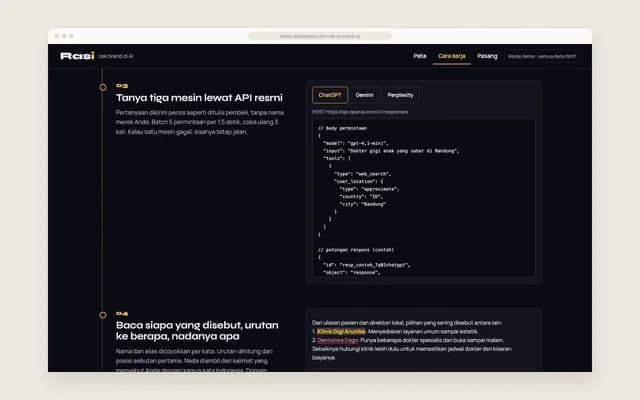Click the browser address bar
640x400 pixels.
click(x=320, y=36)
